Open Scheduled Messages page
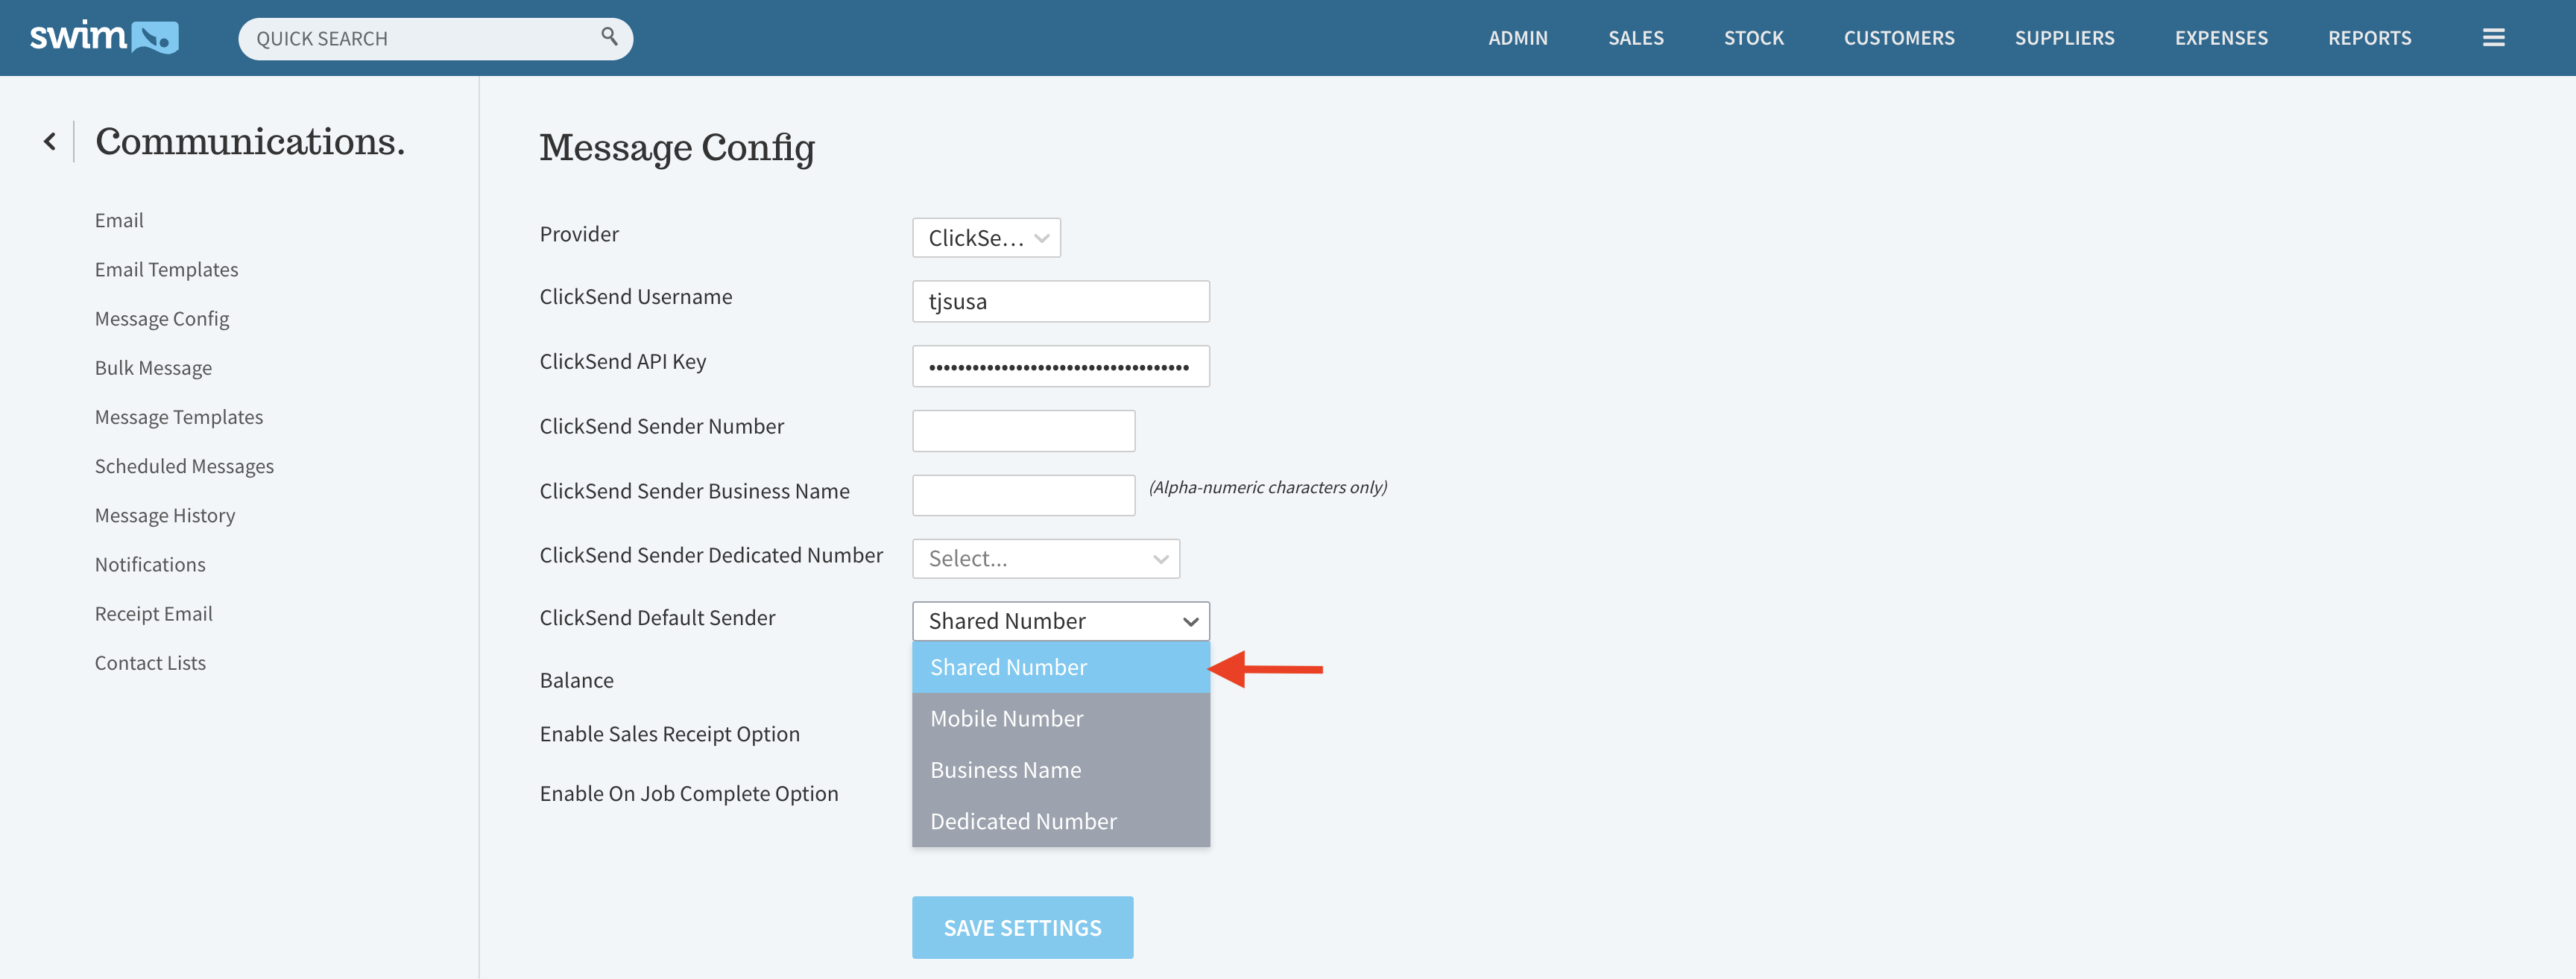This screenshot has height=979, width=2576. click(184, 466)
